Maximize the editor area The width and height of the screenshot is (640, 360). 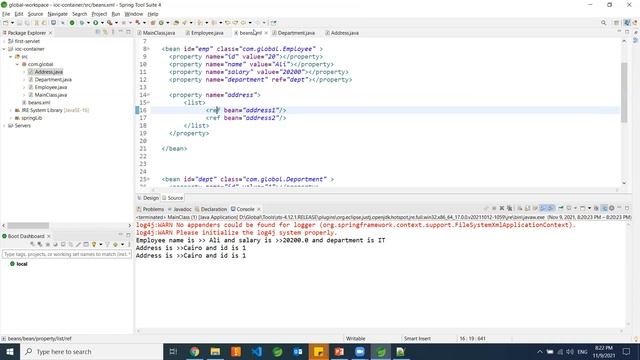click(627, 32)
